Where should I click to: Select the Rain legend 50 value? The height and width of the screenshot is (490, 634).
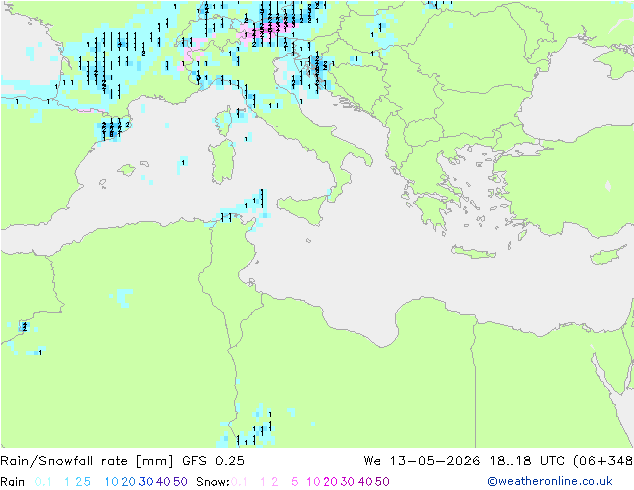coord(180,482)
